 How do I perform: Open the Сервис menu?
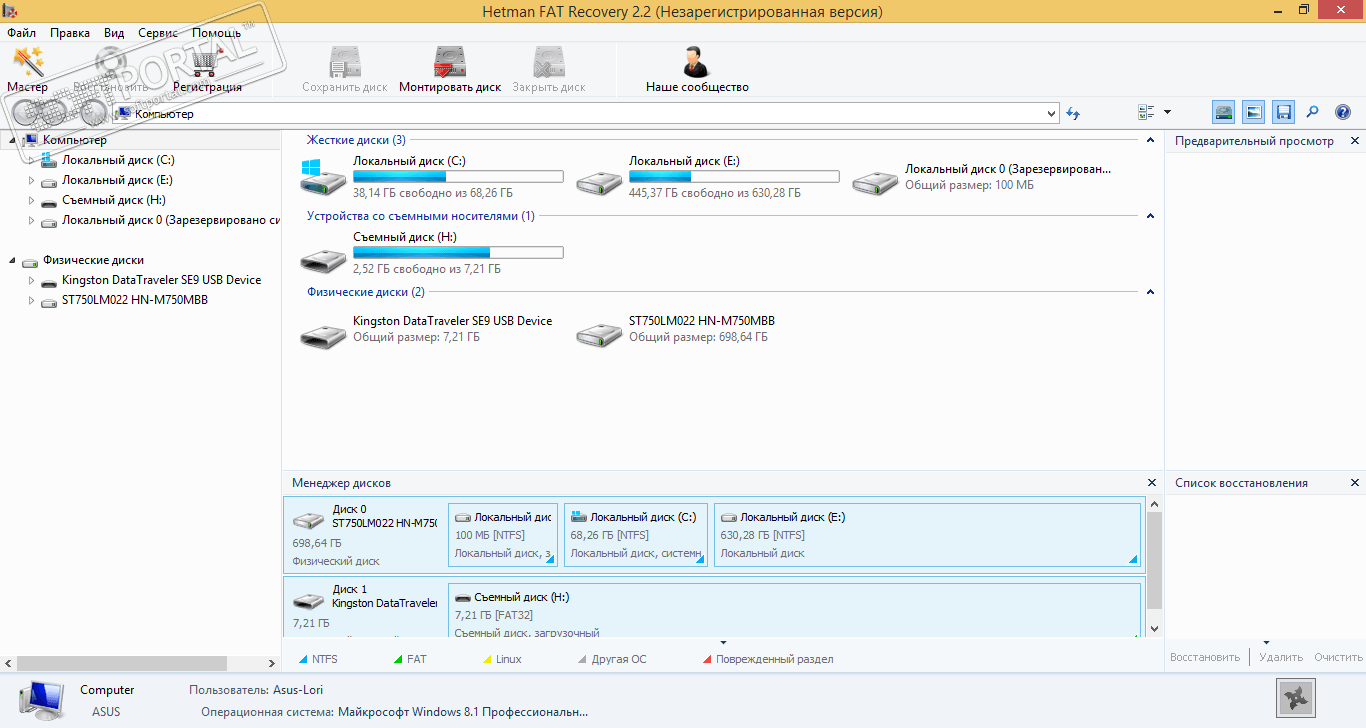158,32
